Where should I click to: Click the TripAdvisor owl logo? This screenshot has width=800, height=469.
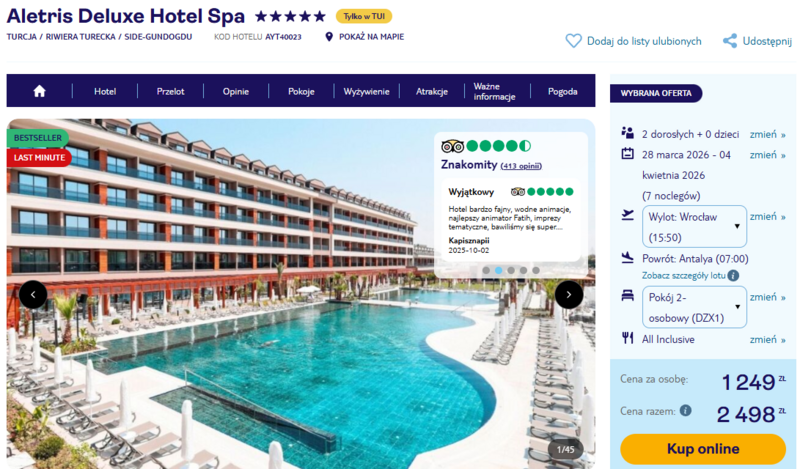pos(453,146)
